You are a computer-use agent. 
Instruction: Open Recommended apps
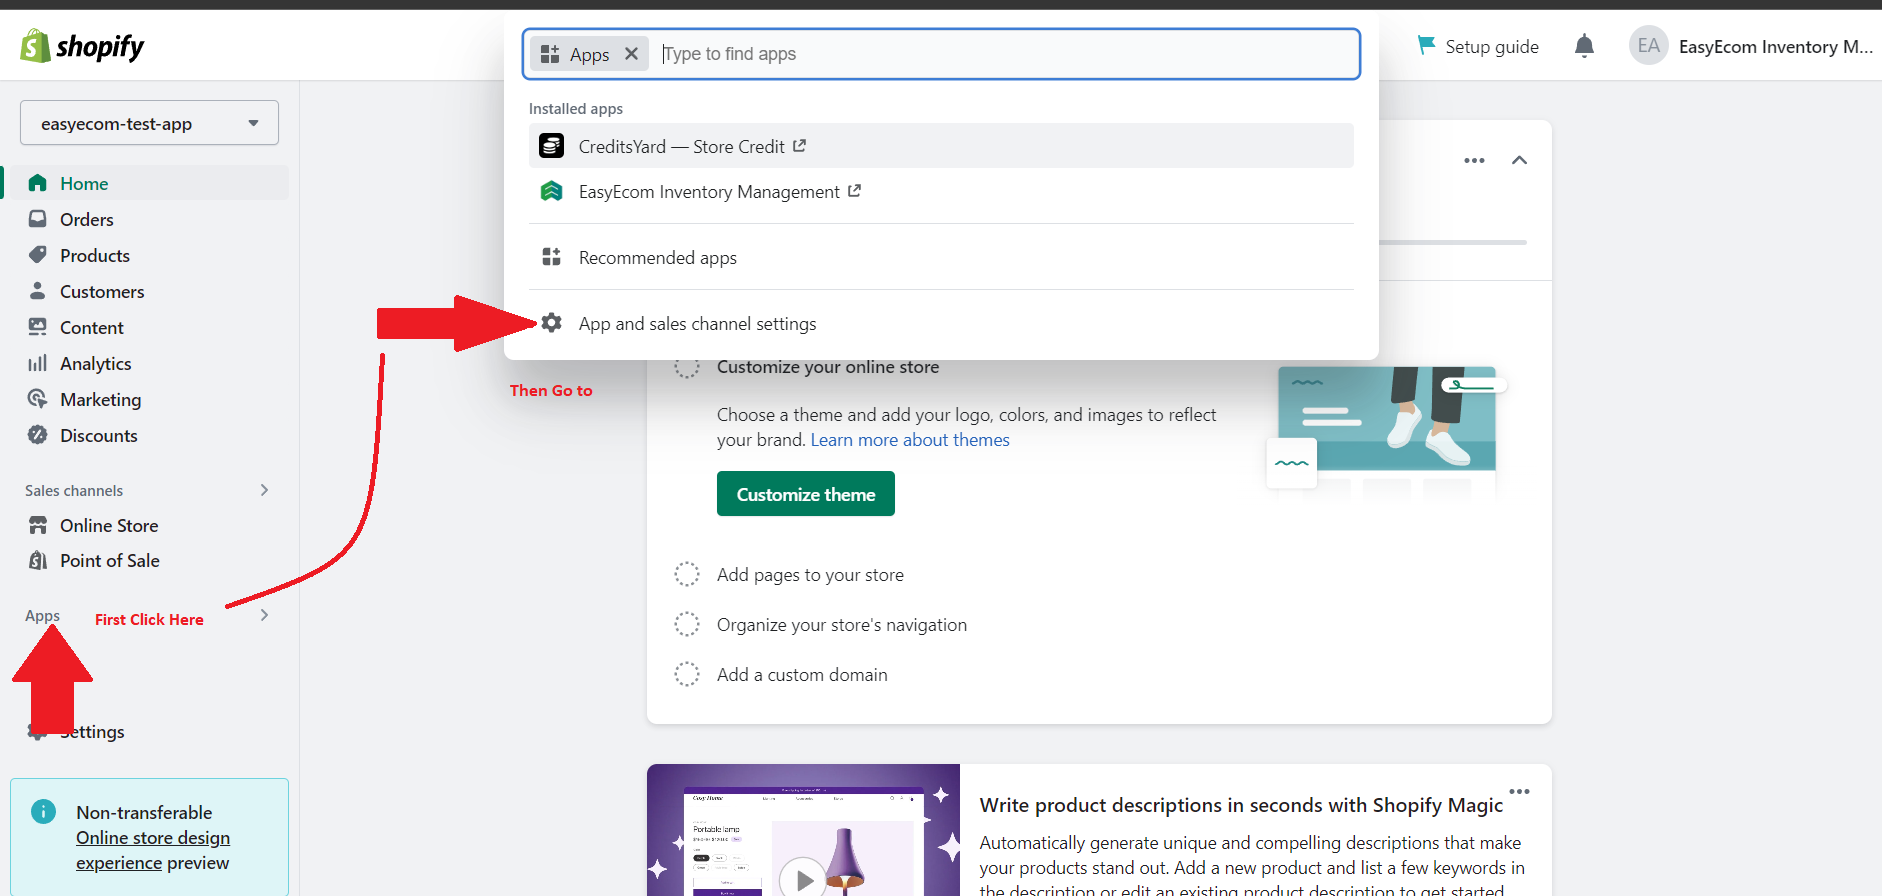point(941,257)
